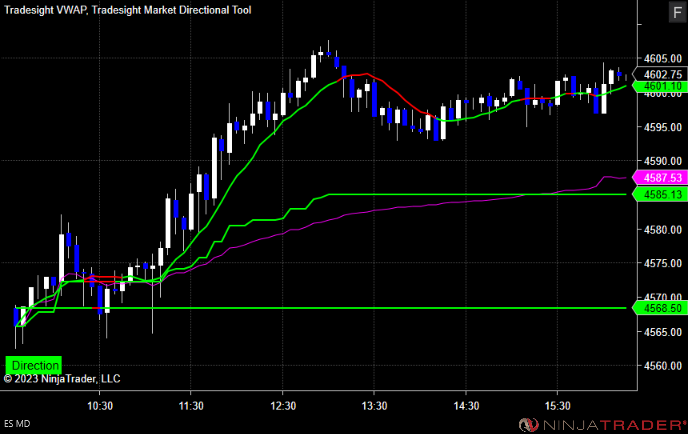Click the magenta 4587.53 VWAP price marker
Viewport: 688px width, 434px height.
(659, 178)
